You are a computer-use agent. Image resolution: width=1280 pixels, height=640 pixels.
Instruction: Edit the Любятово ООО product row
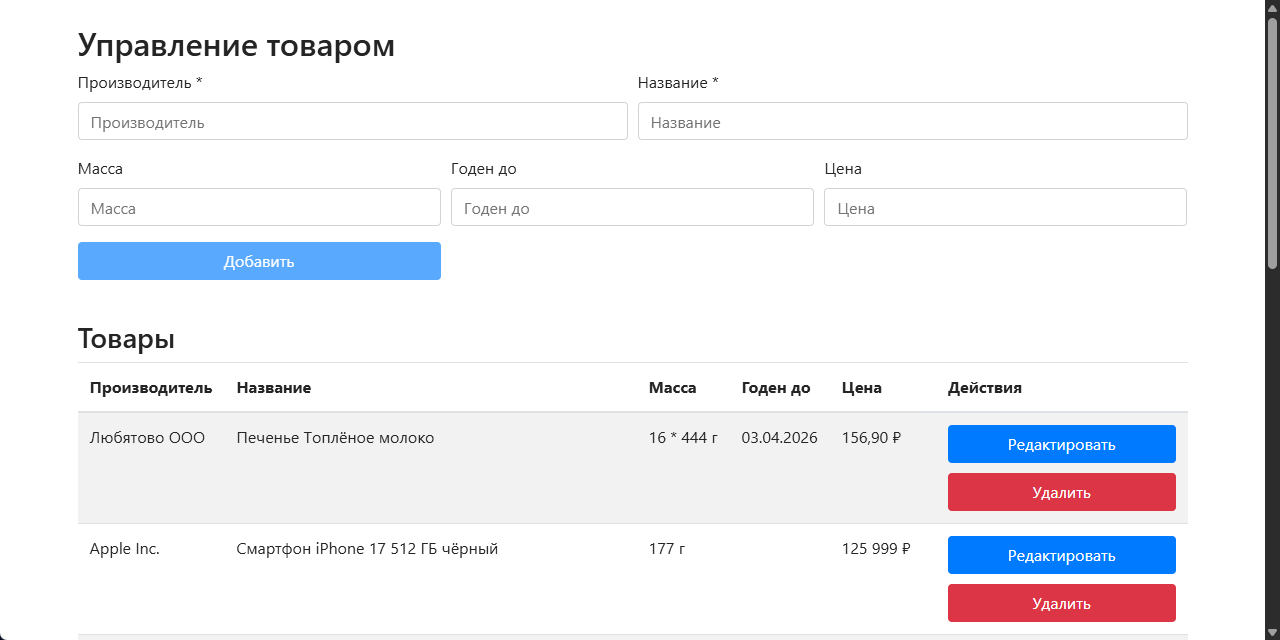pos(1061,444)
